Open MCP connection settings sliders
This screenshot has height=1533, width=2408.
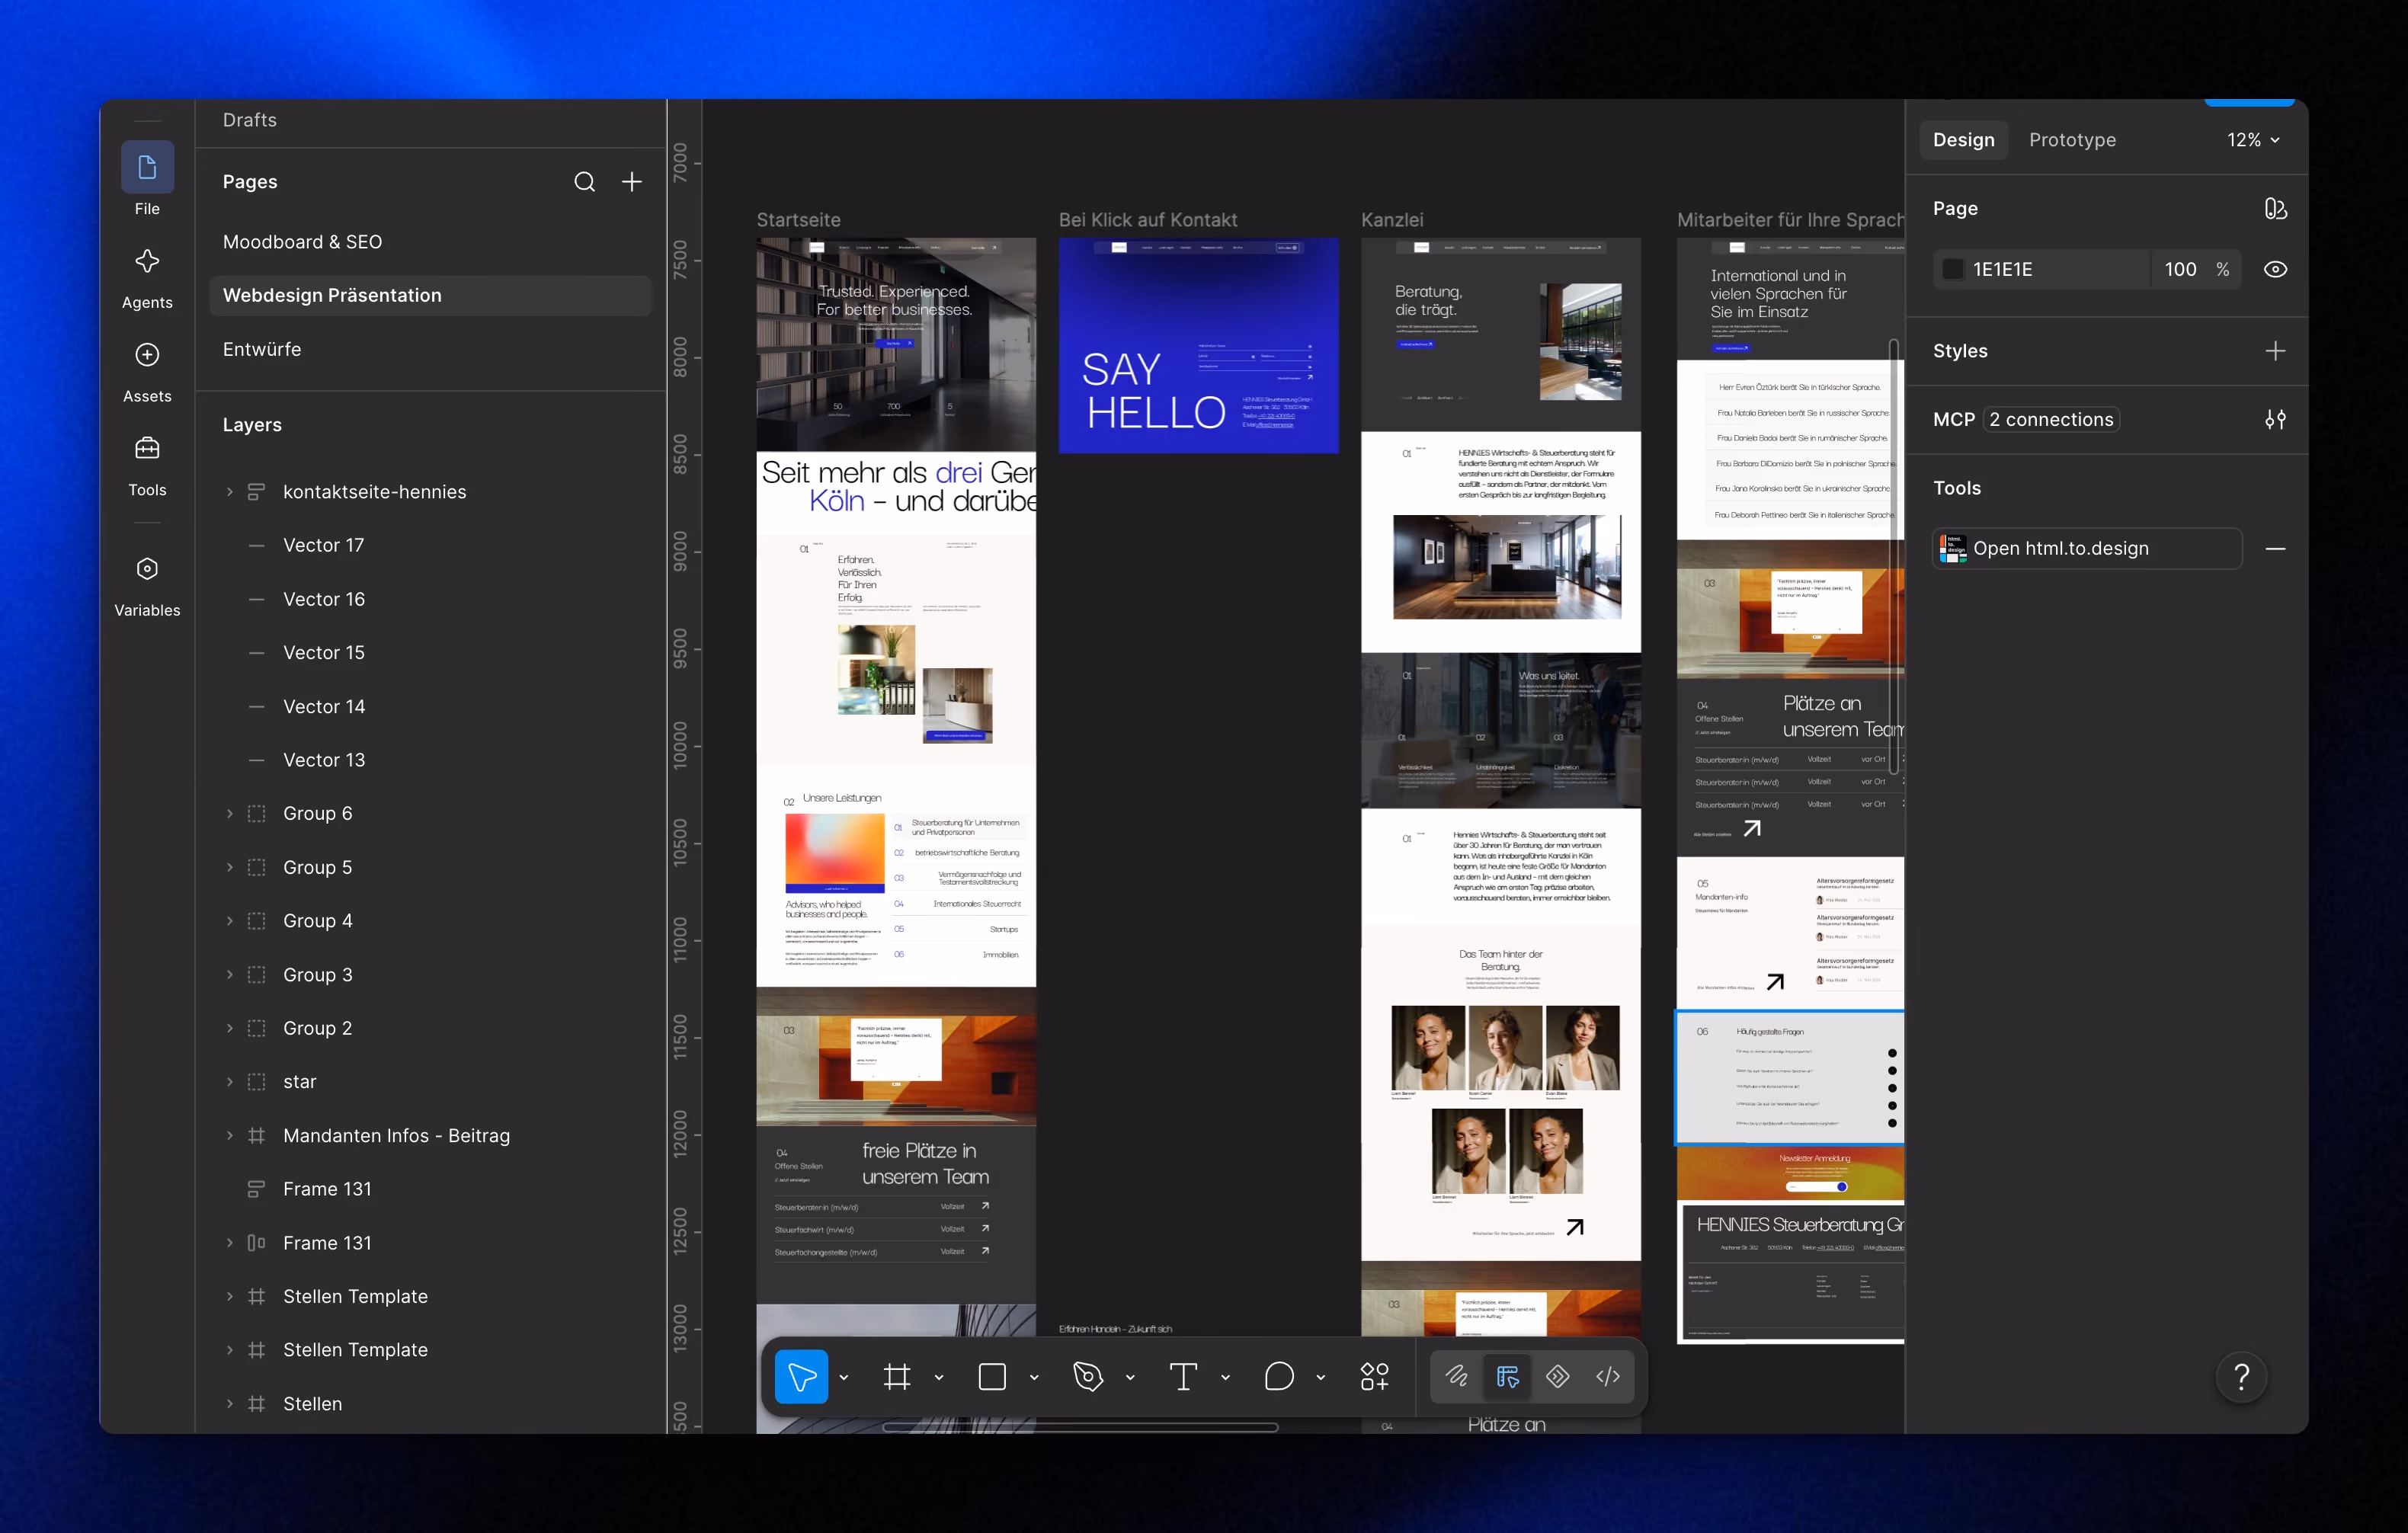pos(2275,420)
